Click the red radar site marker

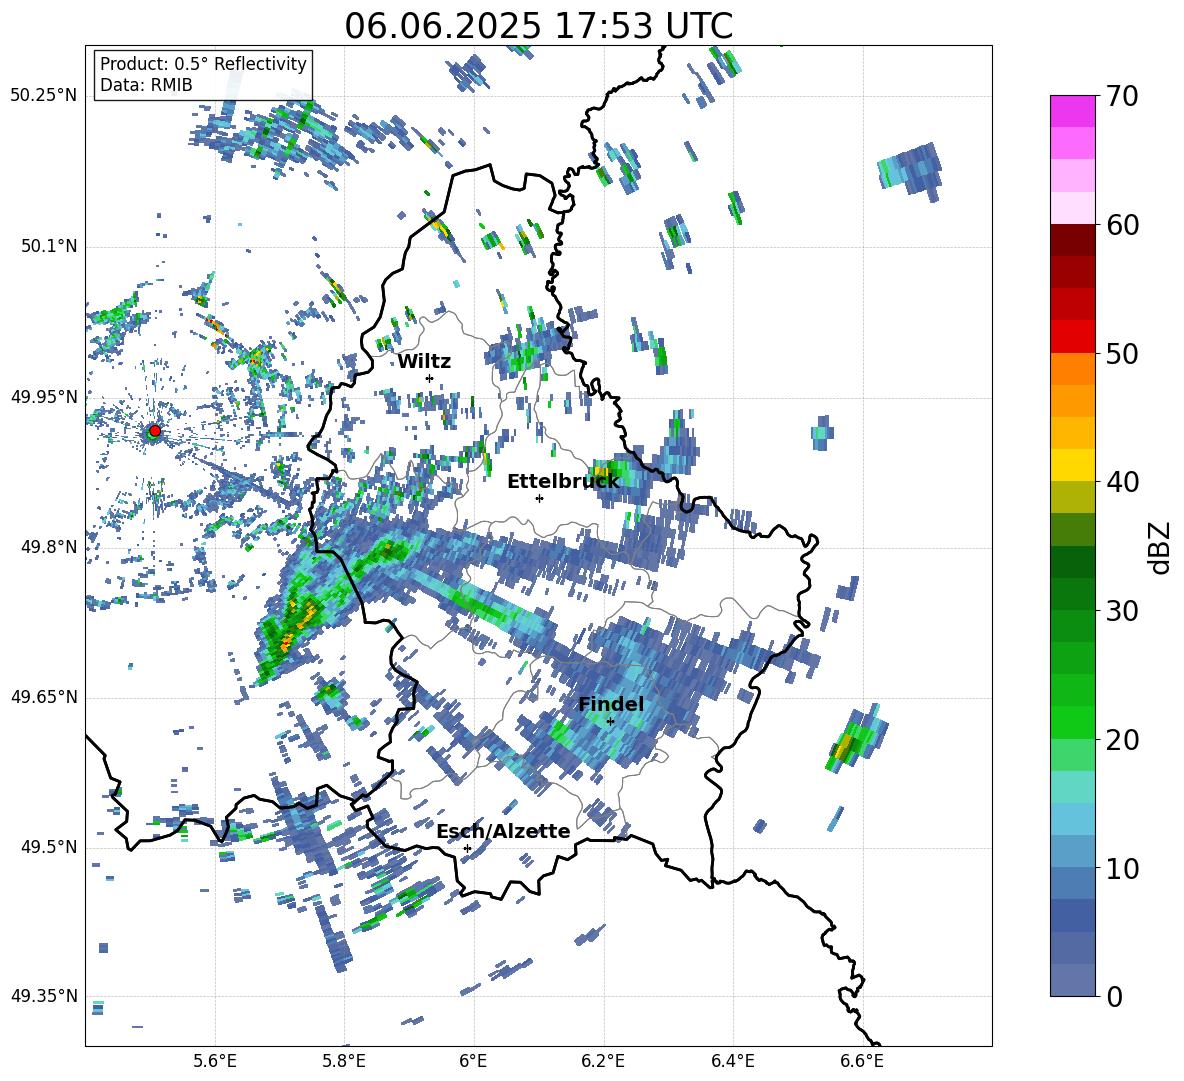point(155,431)
